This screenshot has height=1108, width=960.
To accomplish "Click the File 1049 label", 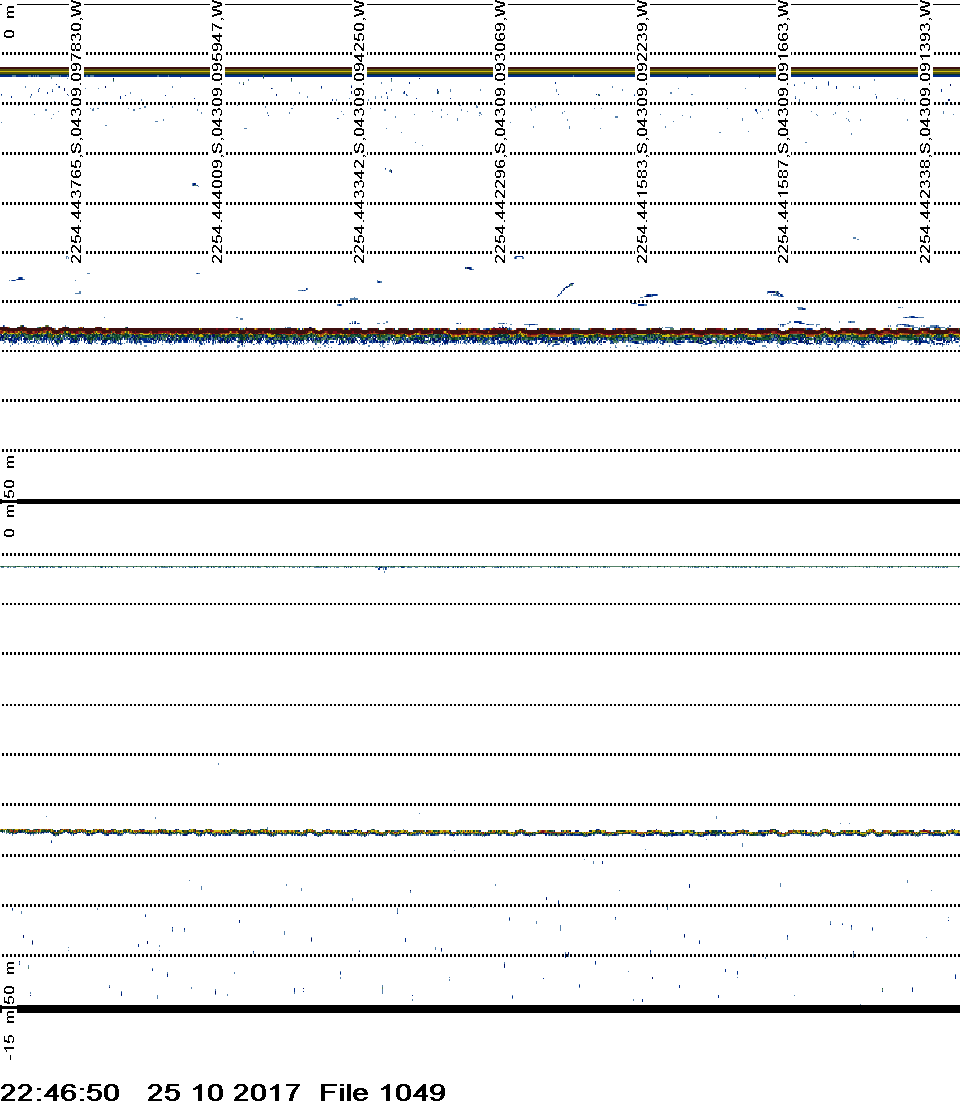I will click(x=382, y=1092).
